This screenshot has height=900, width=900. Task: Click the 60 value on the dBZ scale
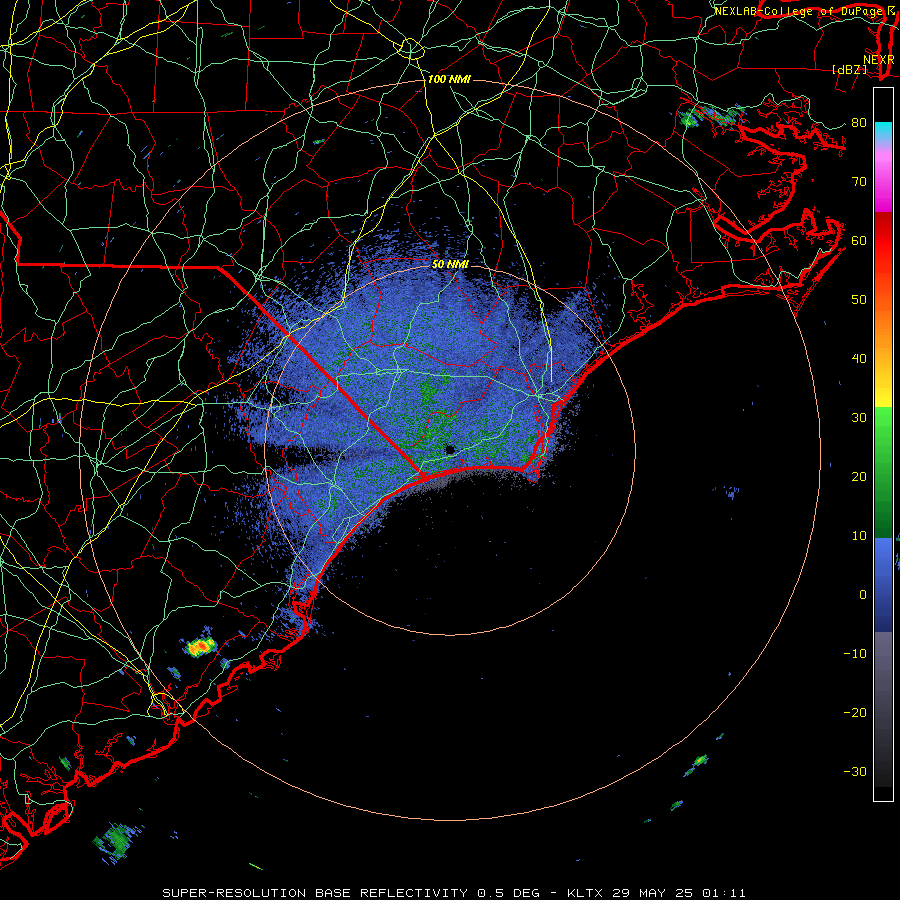(x=859, y=240)
